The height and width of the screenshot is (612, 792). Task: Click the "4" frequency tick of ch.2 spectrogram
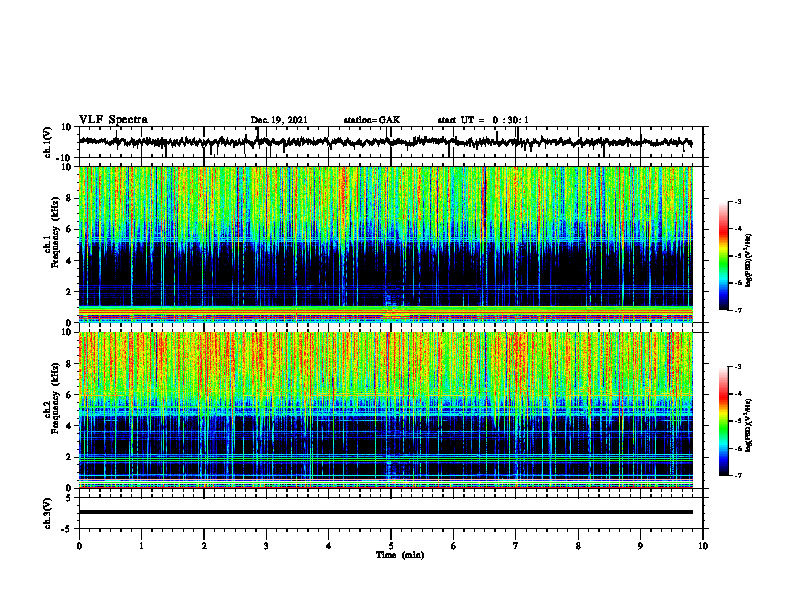click(69, 426)
